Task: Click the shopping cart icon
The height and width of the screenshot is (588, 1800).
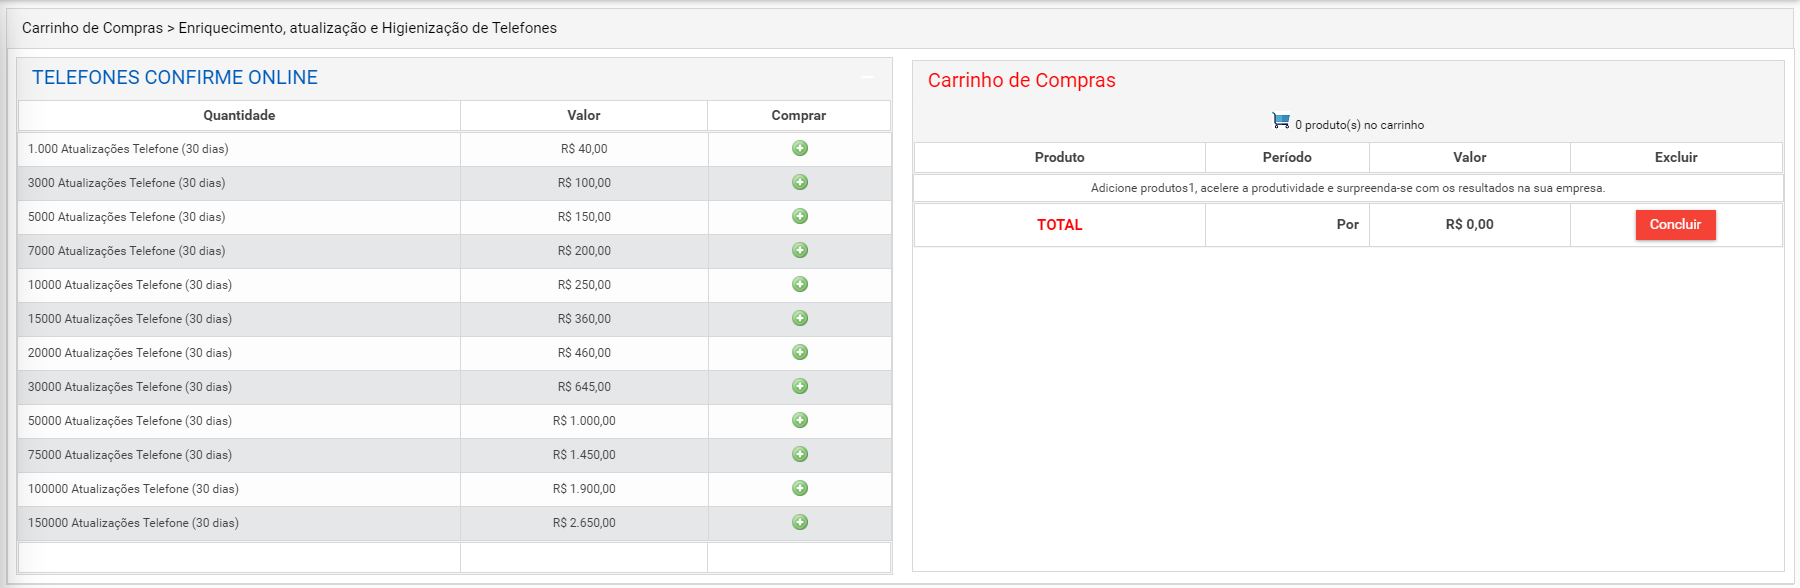Action: tap(1280, 120)
